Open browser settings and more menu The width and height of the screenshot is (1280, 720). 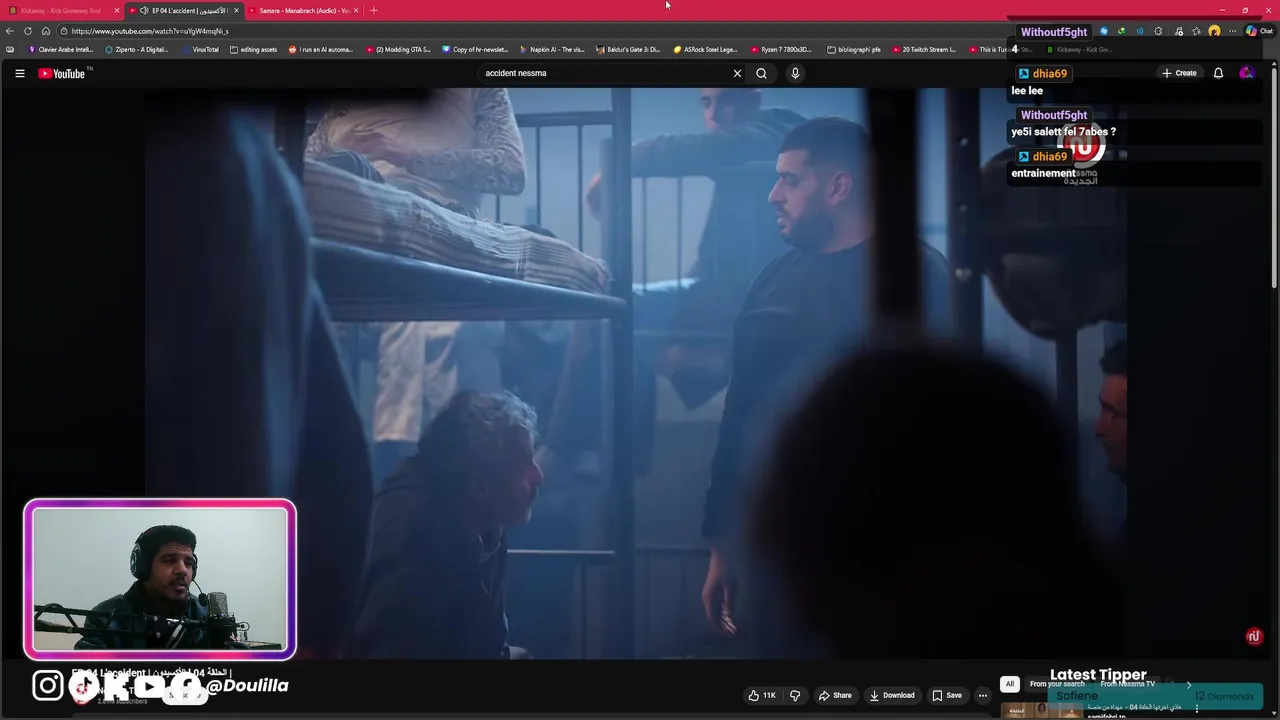coord(1232,31)
